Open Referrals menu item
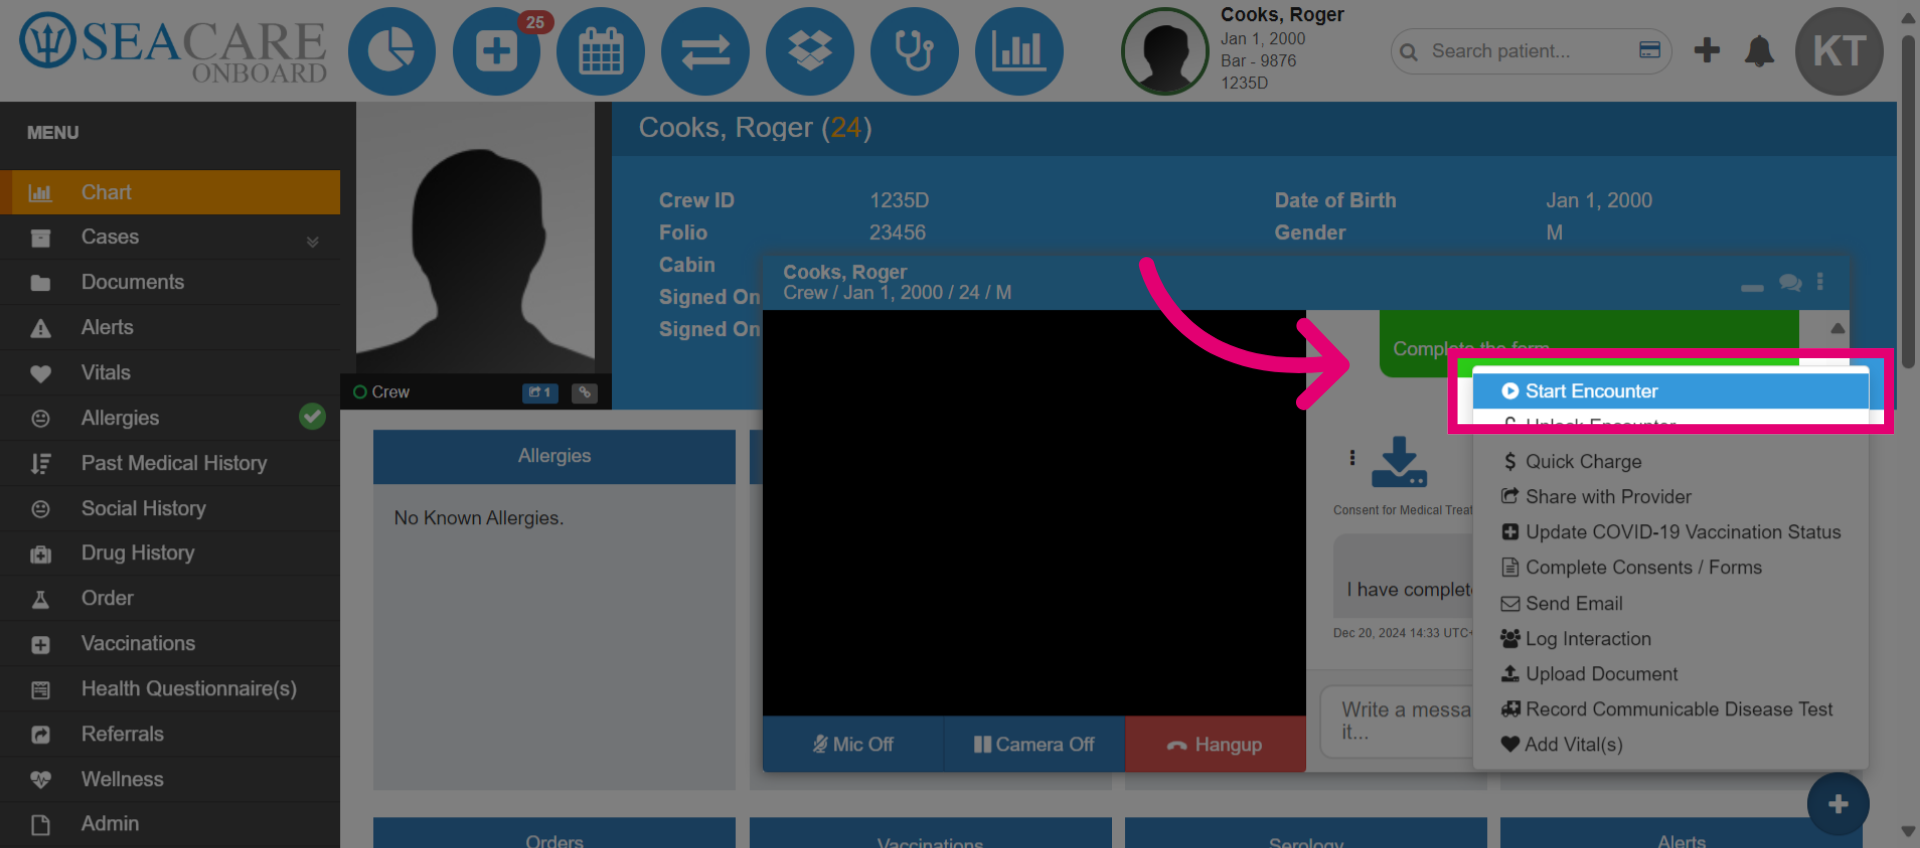1920x848 pixels. tap(170, 734)
